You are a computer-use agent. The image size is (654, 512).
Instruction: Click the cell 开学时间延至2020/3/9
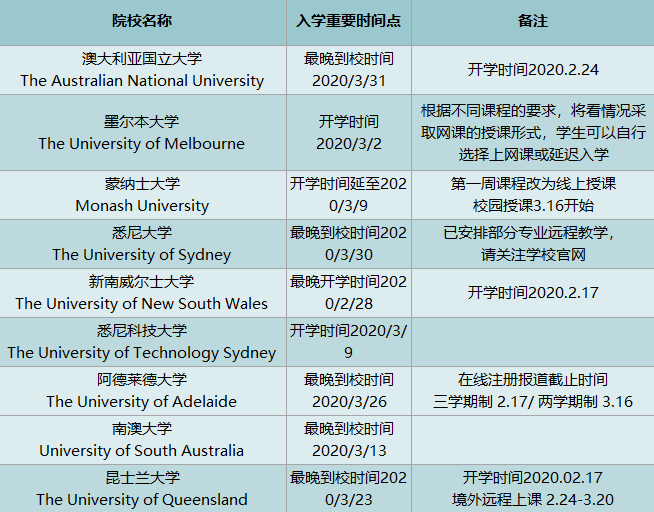(349, 195)
